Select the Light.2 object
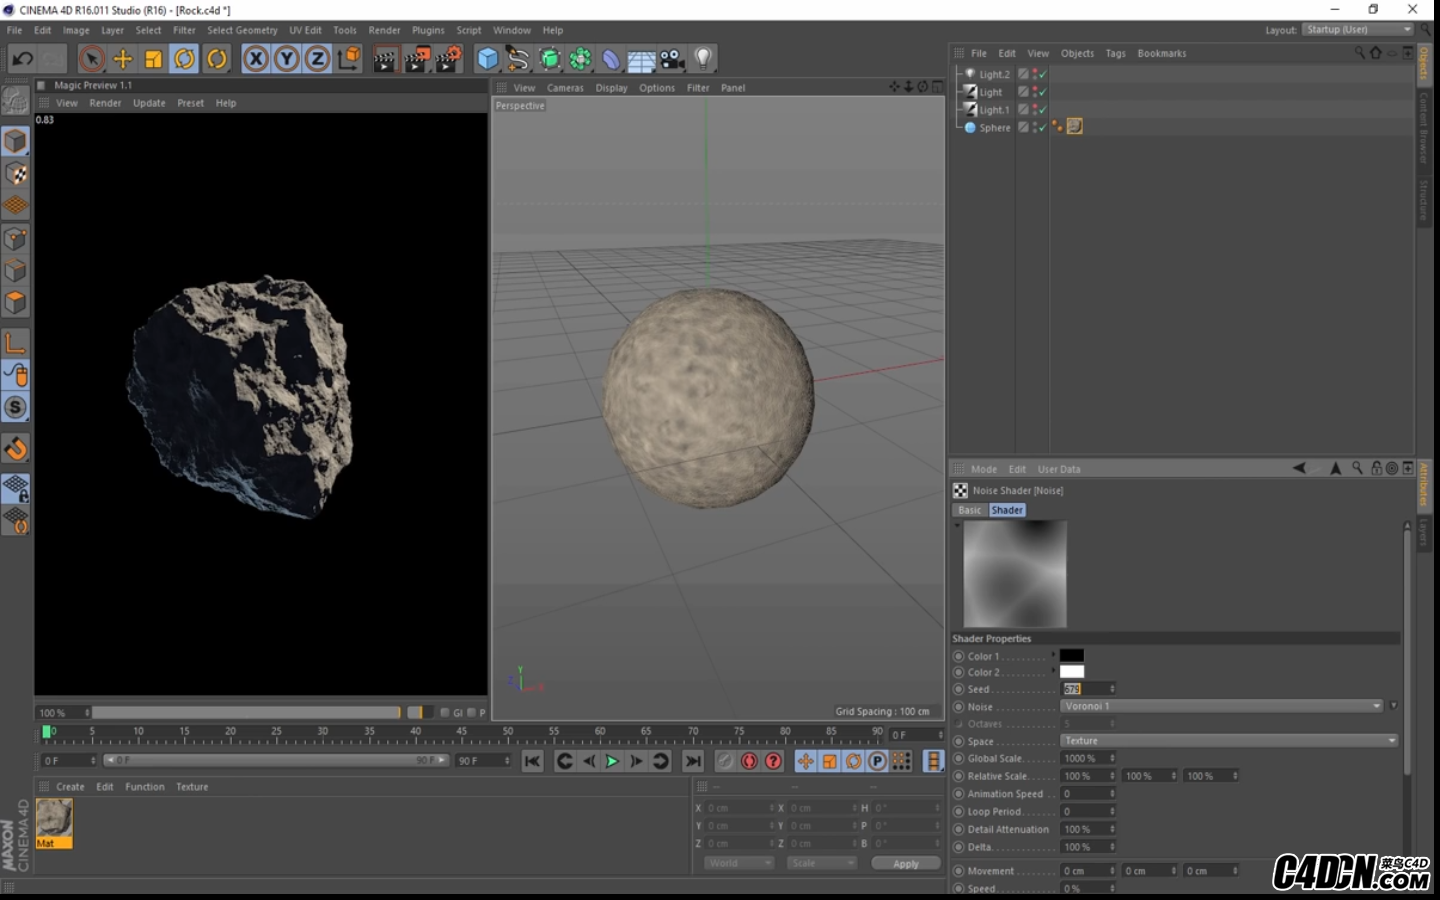Screen dimensions: 1440x900 coord(994,75)
